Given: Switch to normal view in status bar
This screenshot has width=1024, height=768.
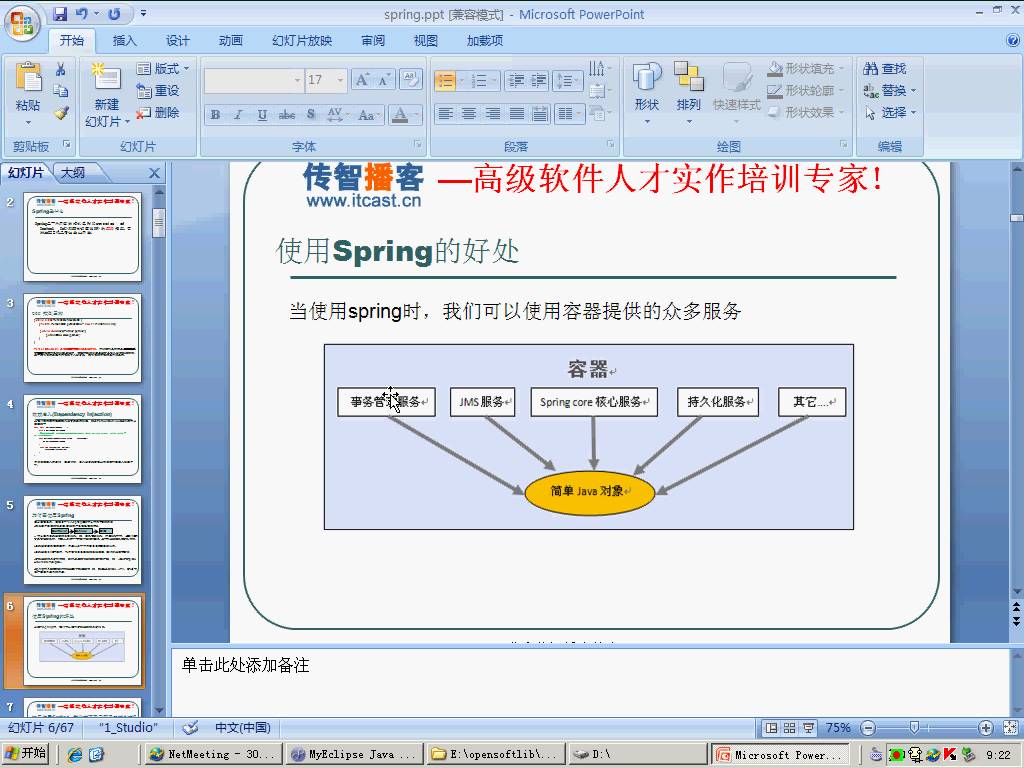Looking at the screenshot, I should coord(771,728).
